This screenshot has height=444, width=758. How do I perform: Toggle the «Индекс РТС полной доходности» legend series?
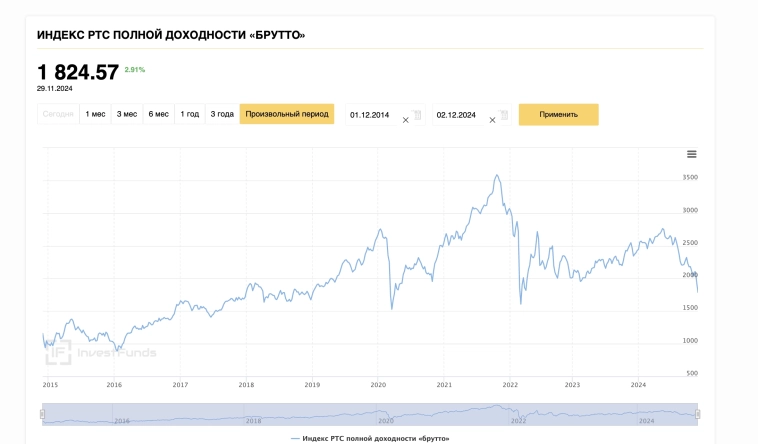point(370,439)
